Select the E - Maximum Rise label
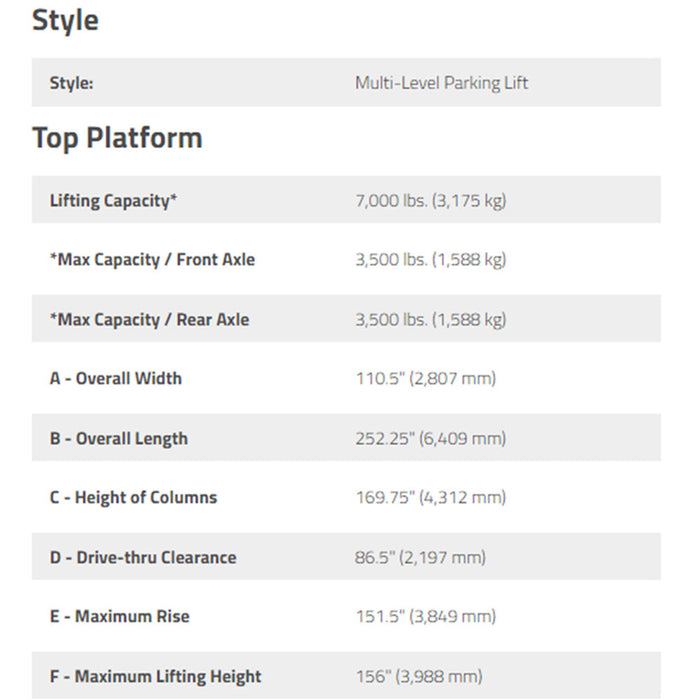 [x=120, y=617]
